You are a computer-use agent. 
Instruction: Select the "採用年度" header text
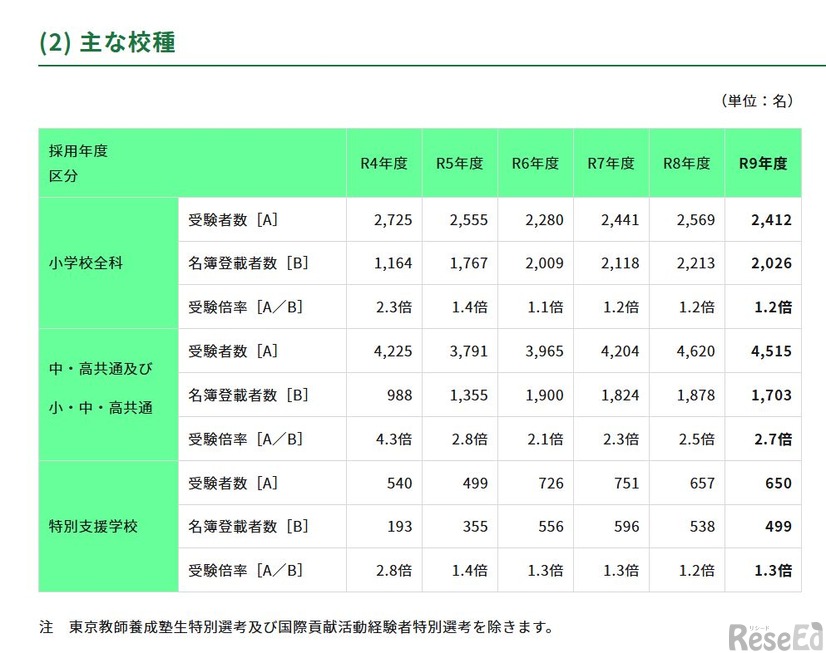click(x=78, y=151)
